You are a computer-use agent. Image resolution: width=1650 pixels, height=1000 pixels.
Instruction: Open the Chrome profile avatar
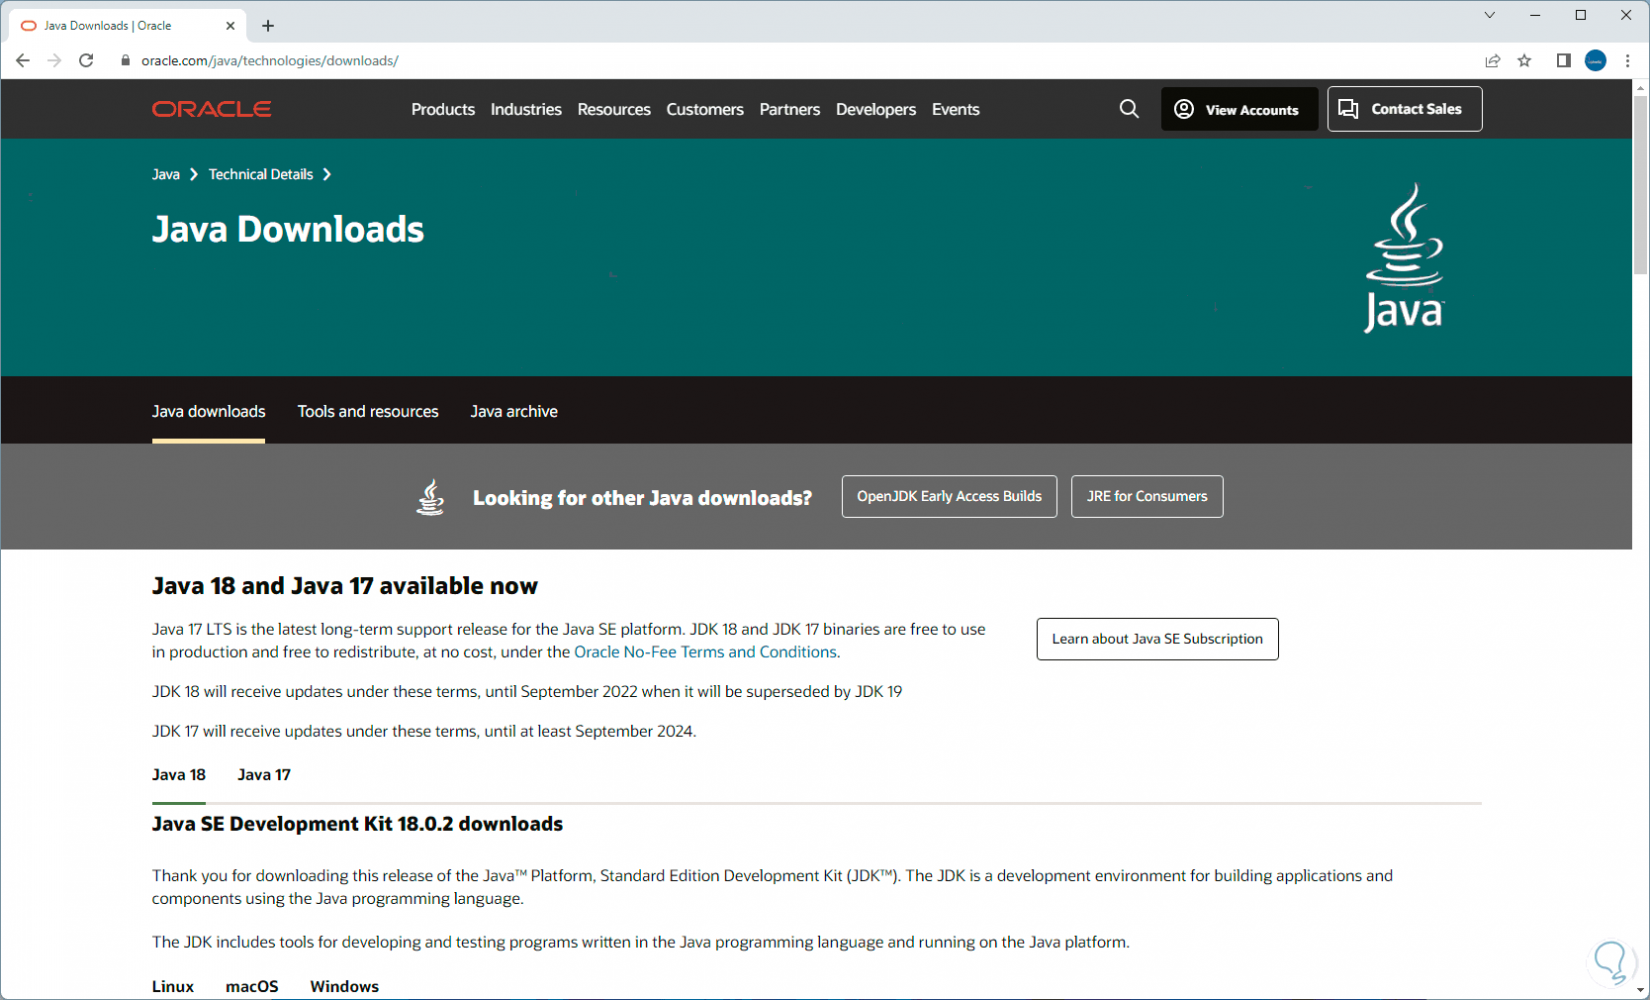pyautogui.click(x=1596, y=61)
